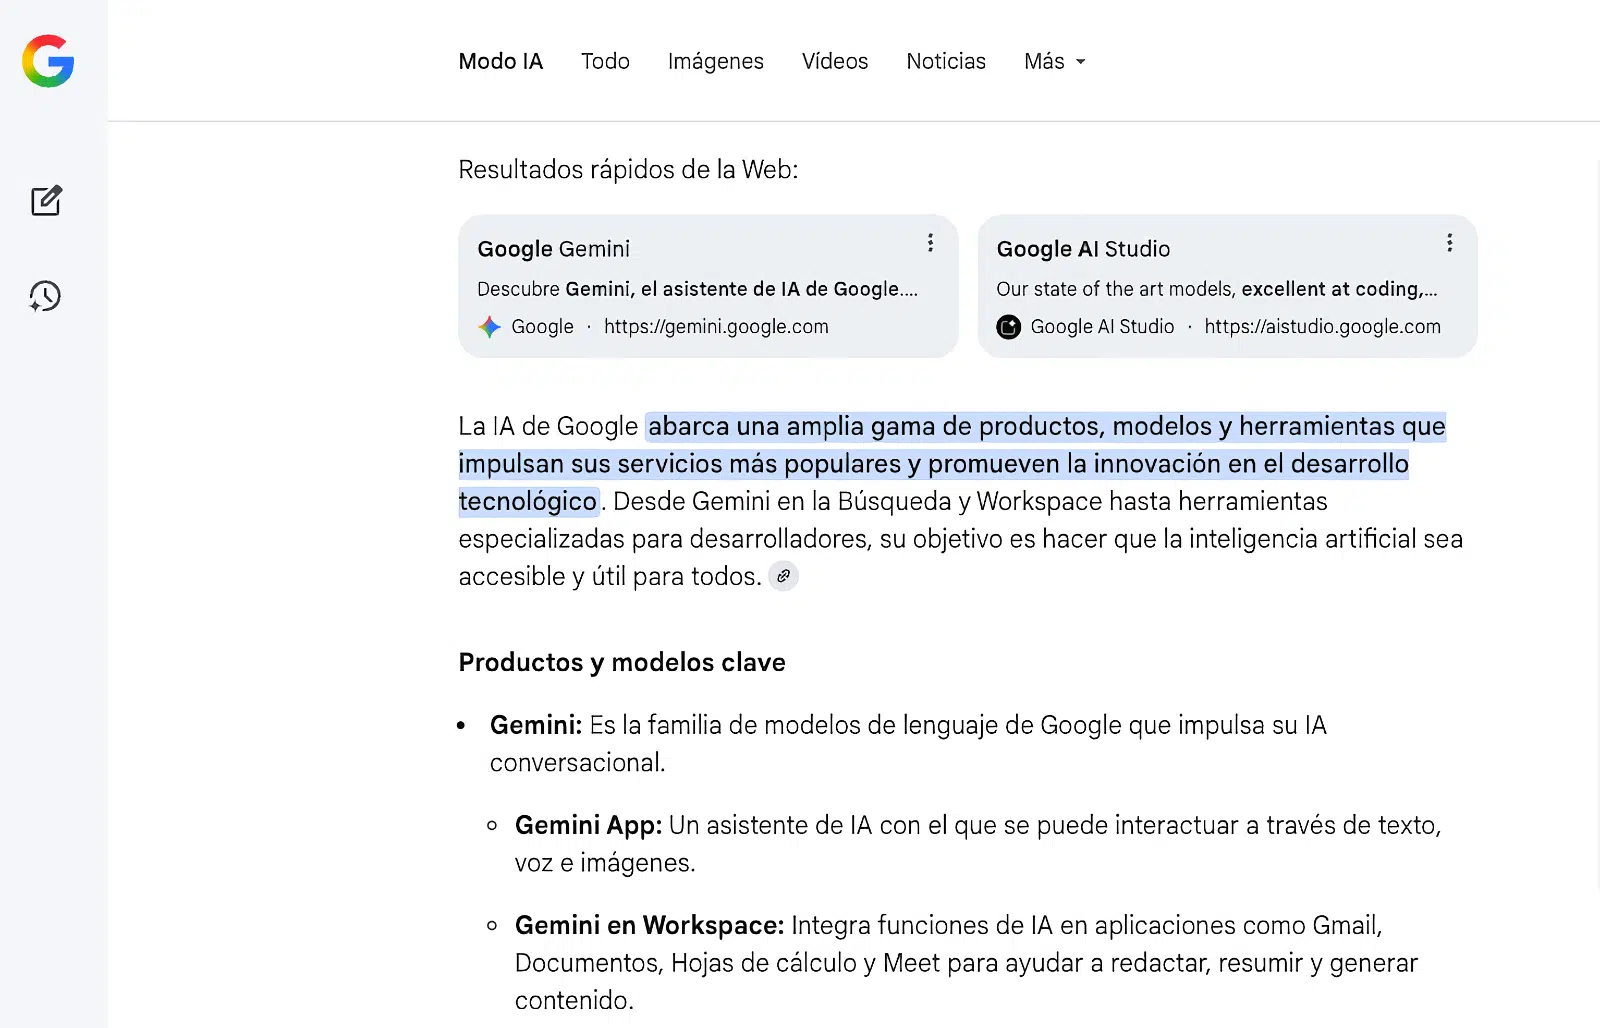Select the Todo tab
Viewport: 1600px width, 1028px height.
pyautogui.click(x=605, y=62)
